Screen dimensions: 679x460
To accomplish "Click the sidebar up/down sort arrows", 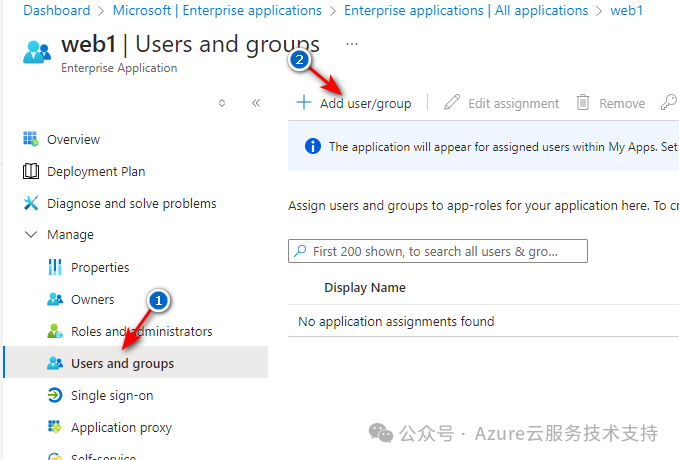I will tap(222, 103).
